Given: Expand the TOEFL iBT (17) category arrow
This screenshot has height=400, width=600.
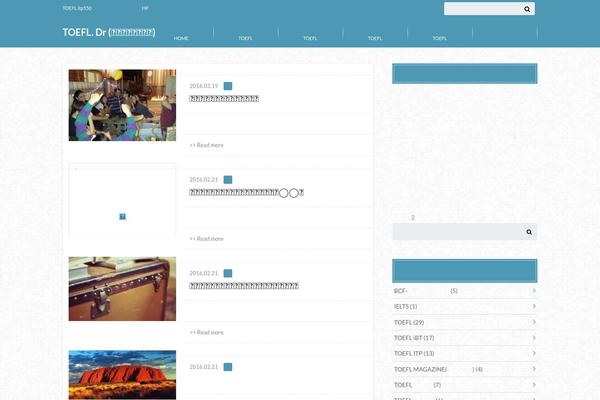Looking at the screenshot, I should (534, 338).
